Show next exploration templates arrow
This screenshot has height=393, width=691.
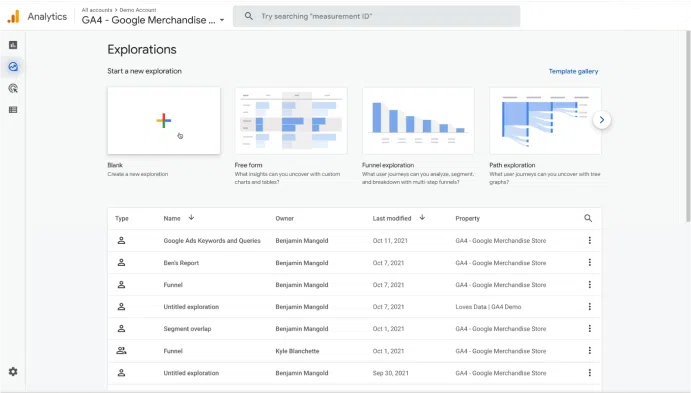click(602, 120)
